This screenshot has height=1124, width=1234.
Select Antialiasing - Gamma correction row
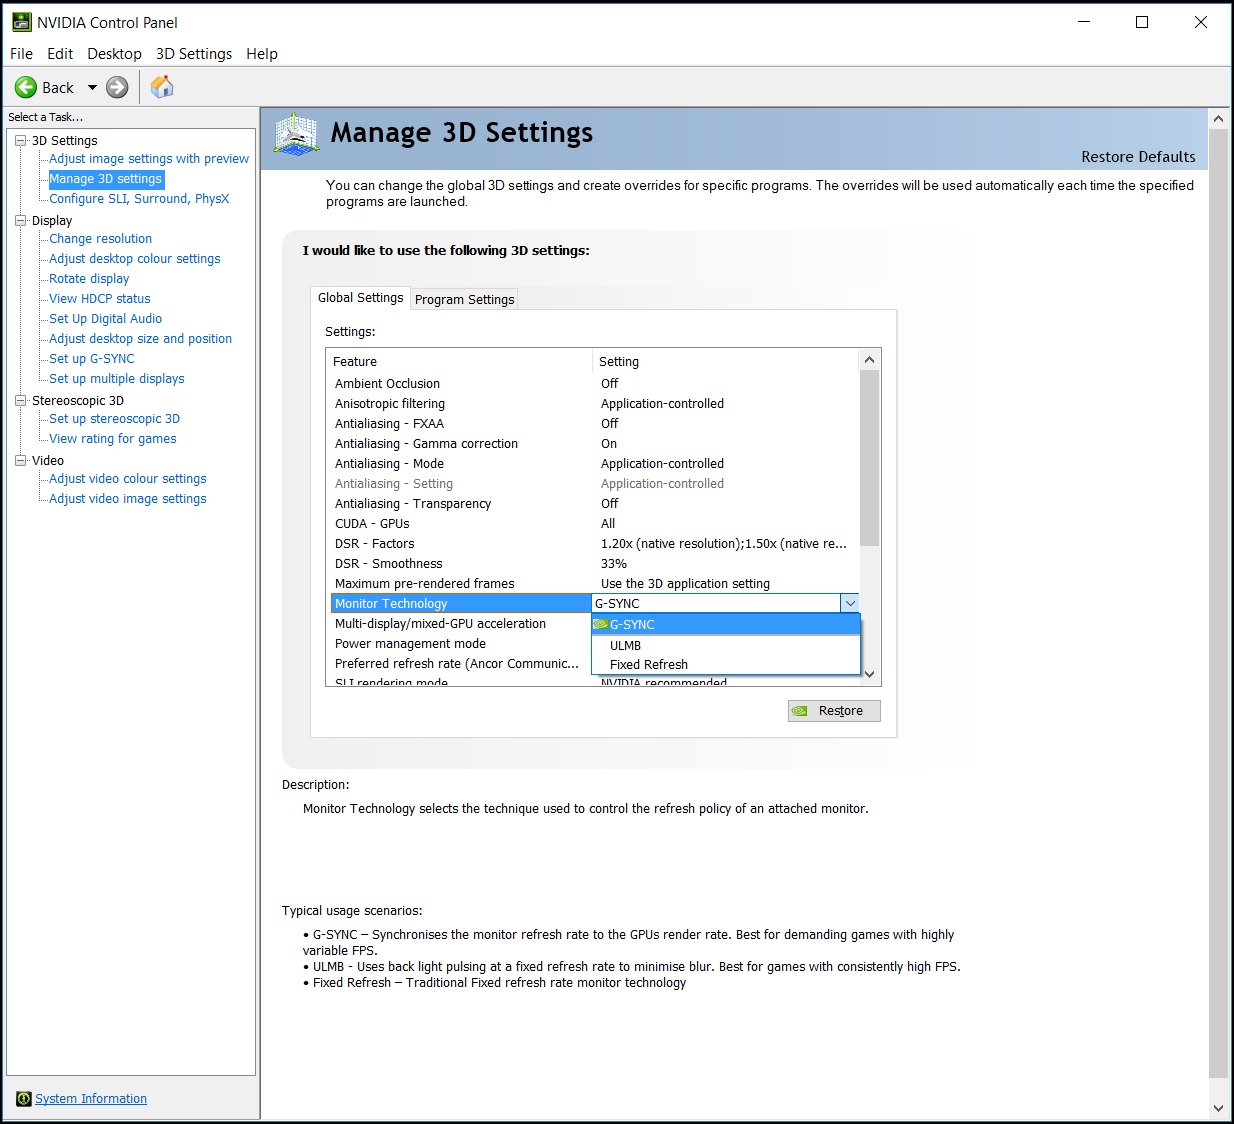point(593,444)
